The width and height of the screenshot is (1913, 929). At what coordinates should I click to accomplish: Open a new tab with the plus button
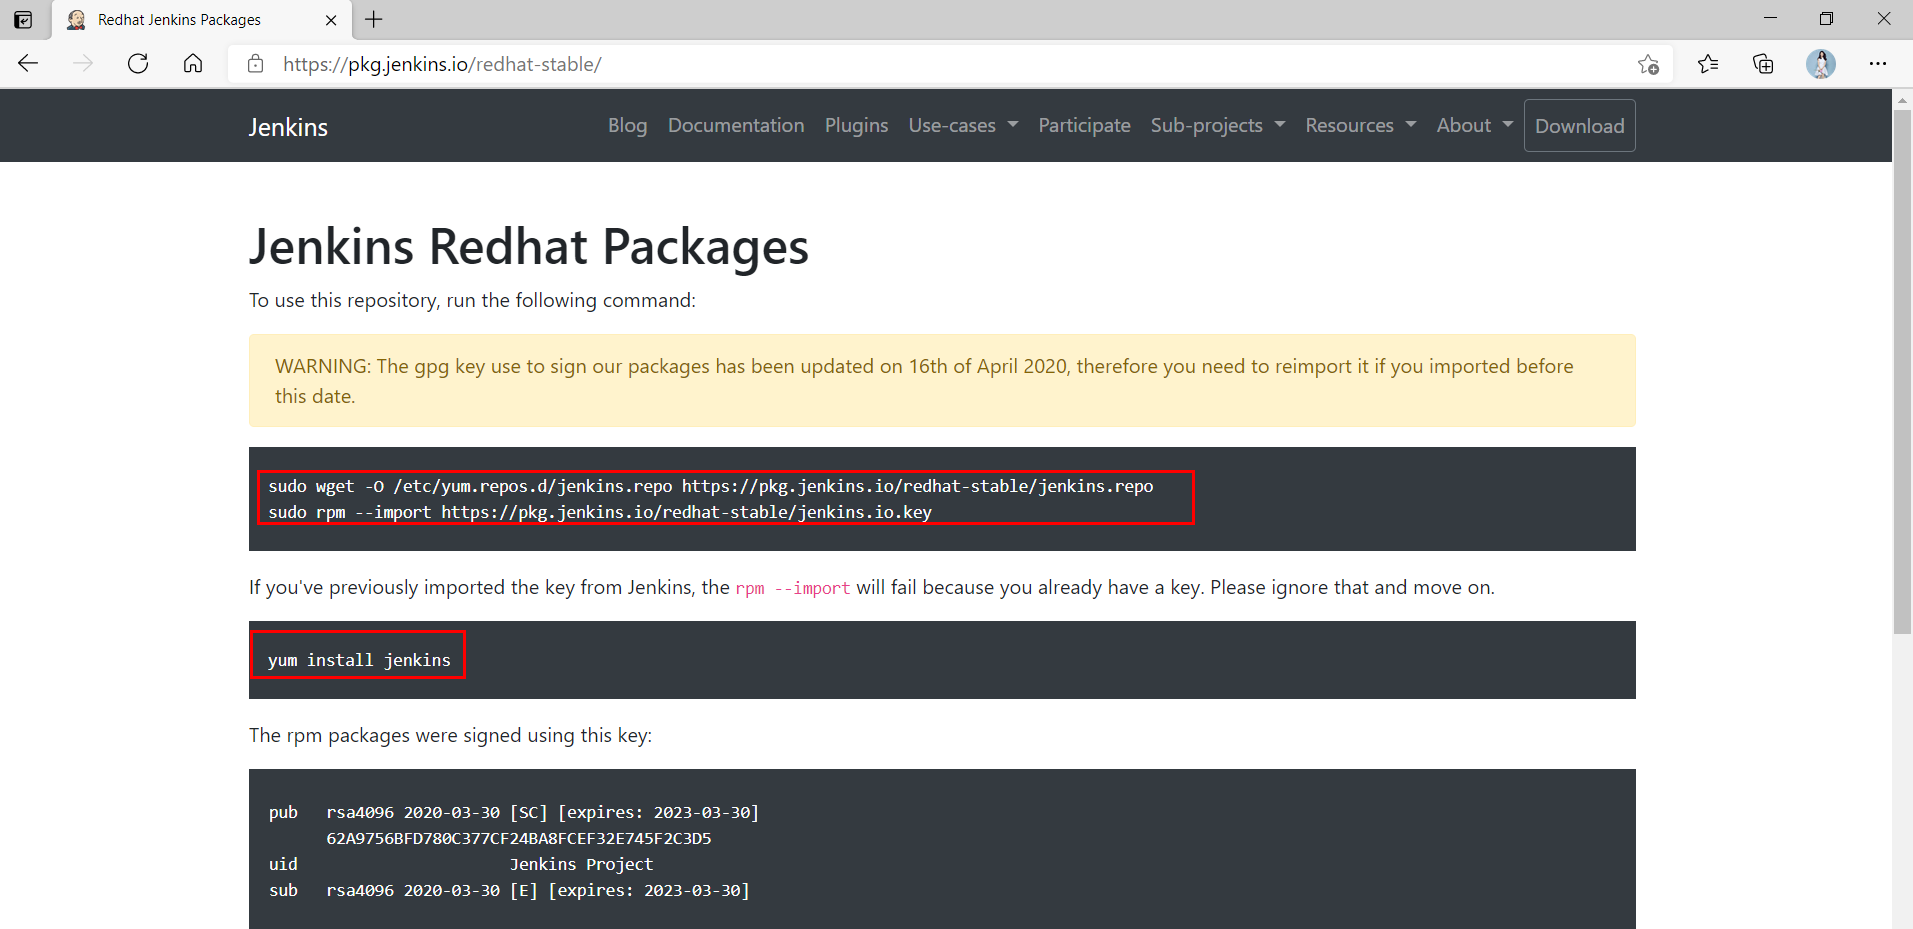[374, 20]
